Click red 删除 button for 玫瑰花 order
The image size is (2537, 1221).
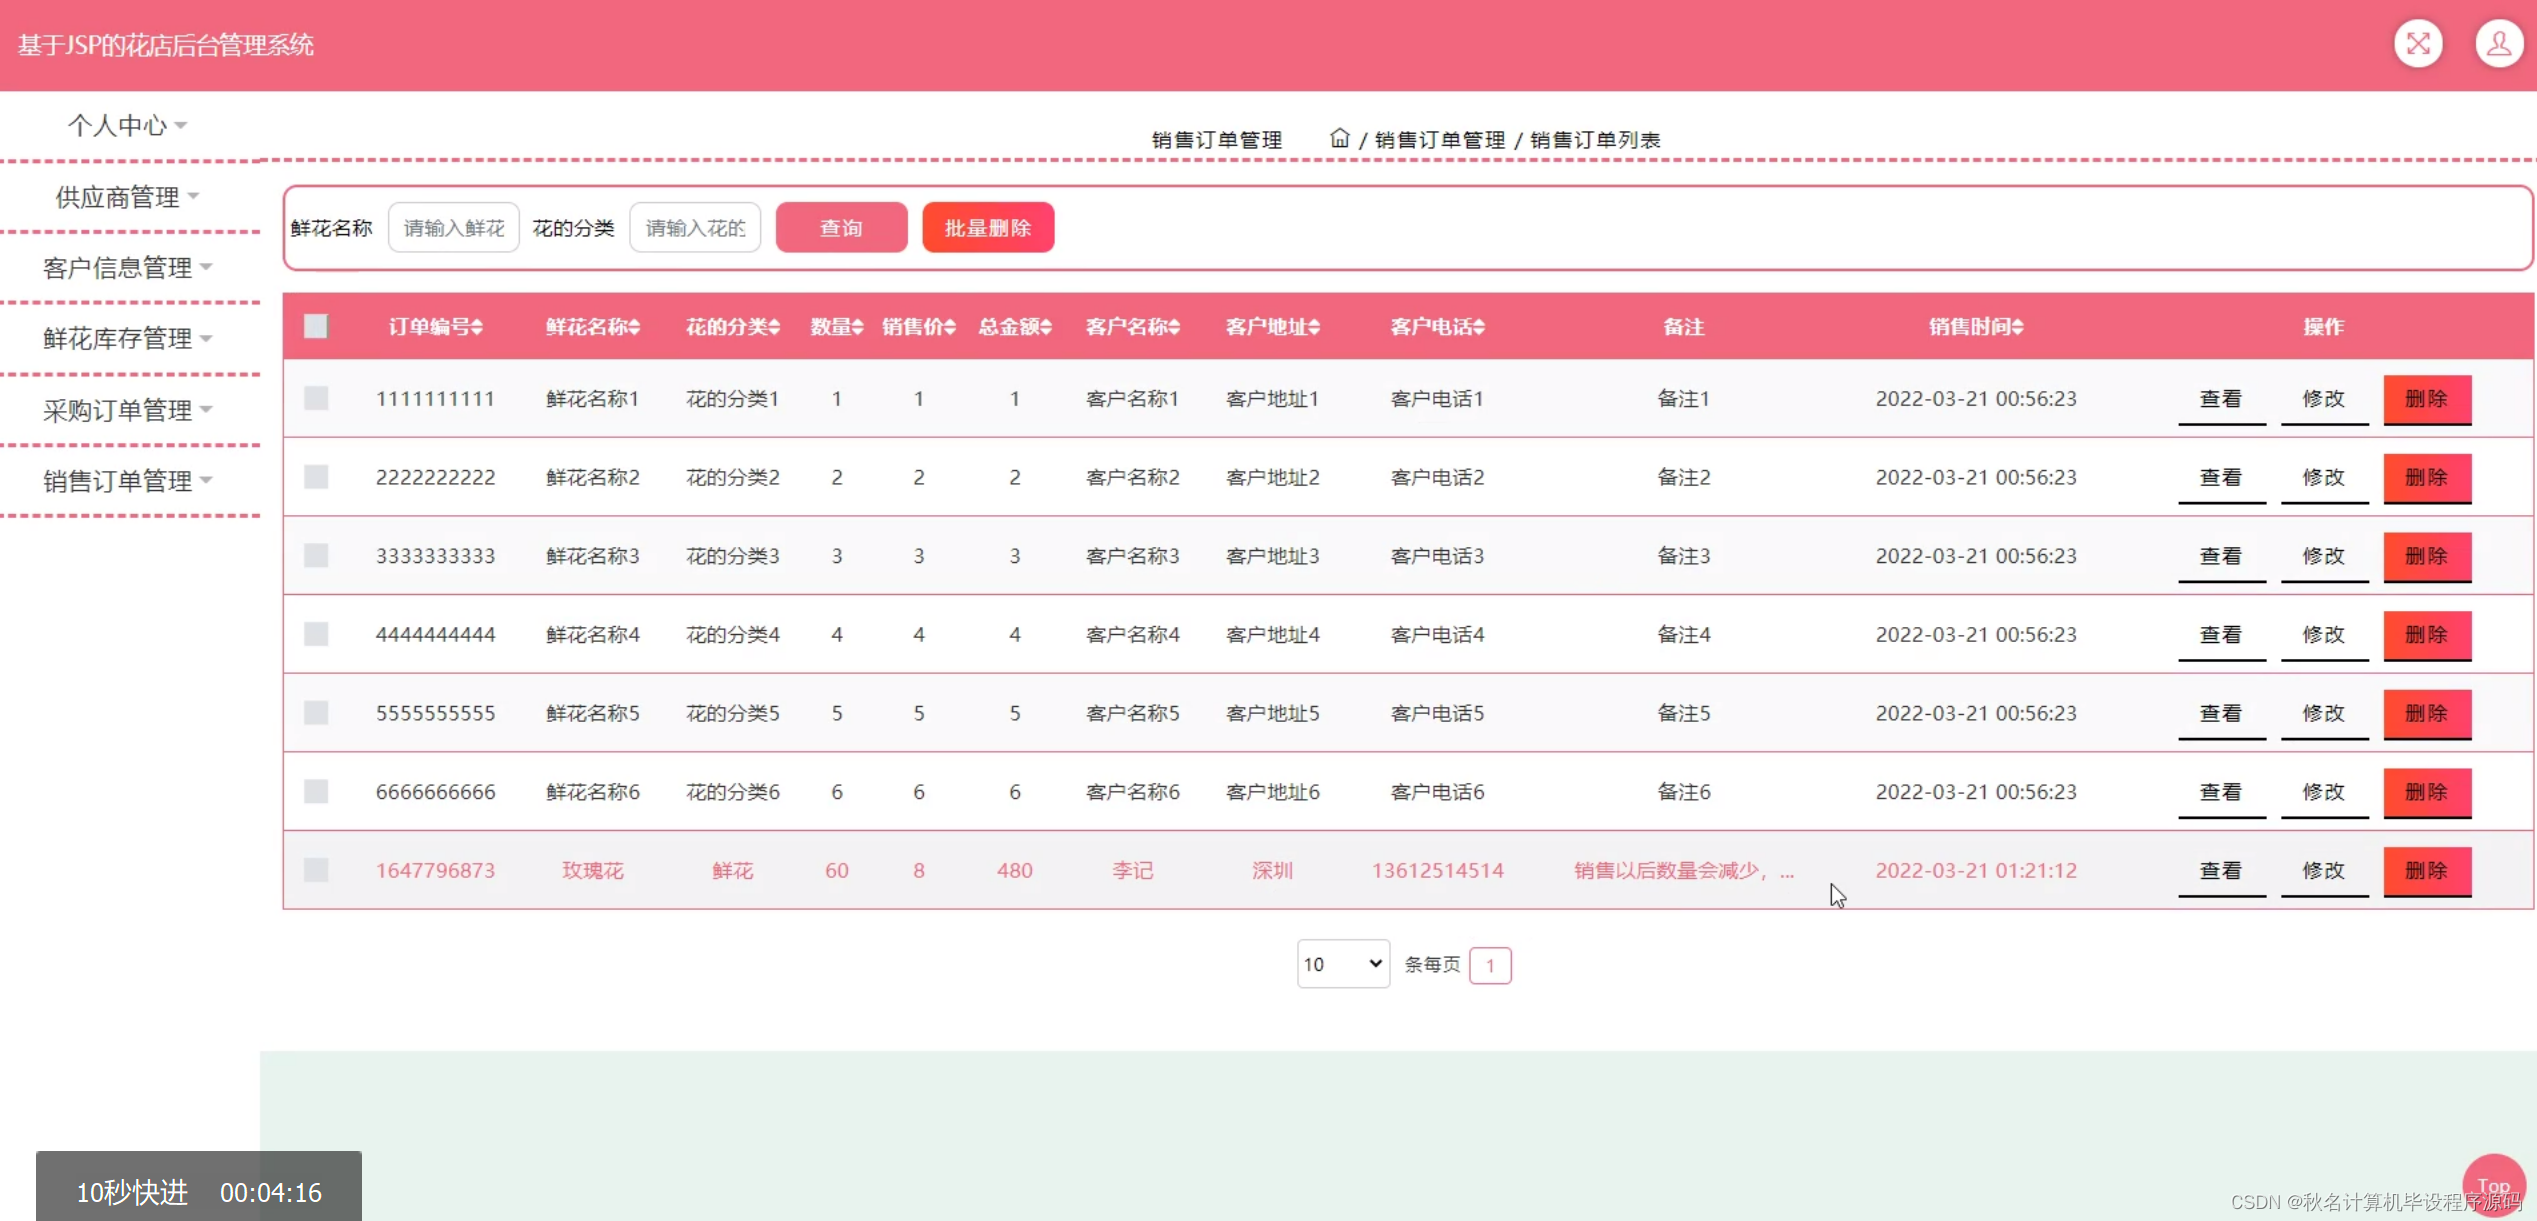pos(2426,870)
